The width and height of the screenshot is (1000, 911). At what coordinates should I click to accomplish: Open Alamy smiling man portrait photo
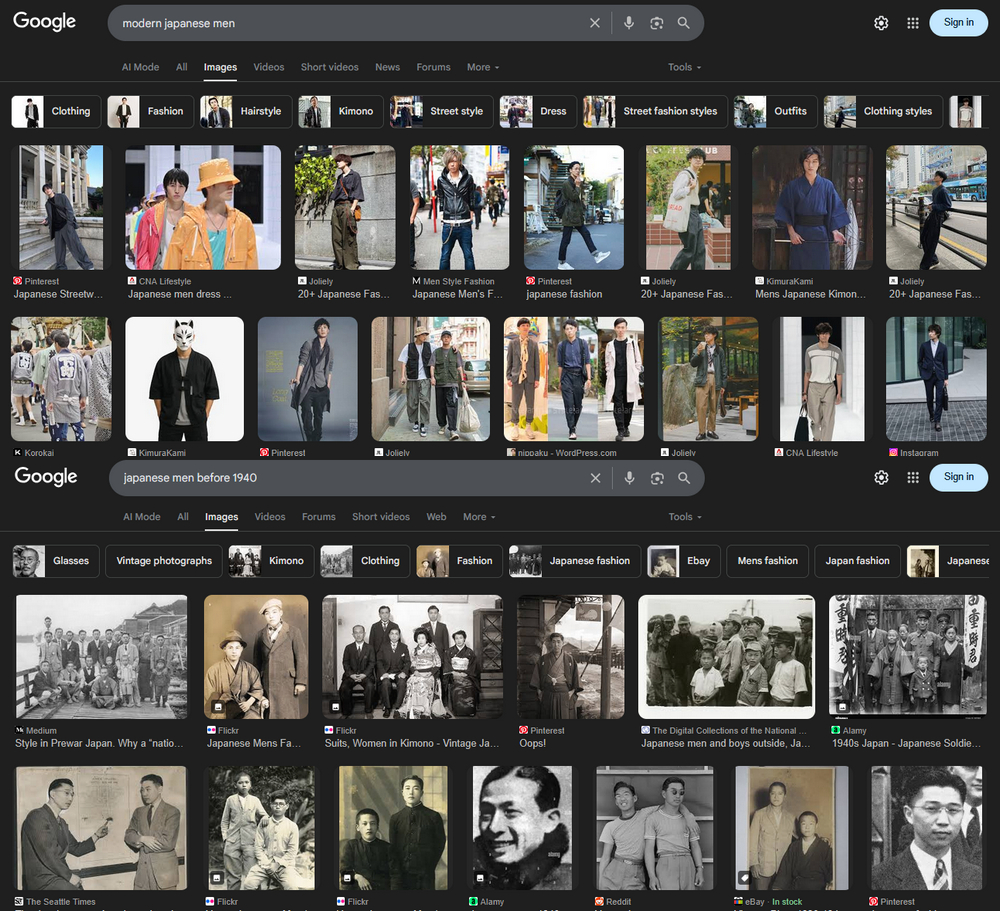click(522, 828)
